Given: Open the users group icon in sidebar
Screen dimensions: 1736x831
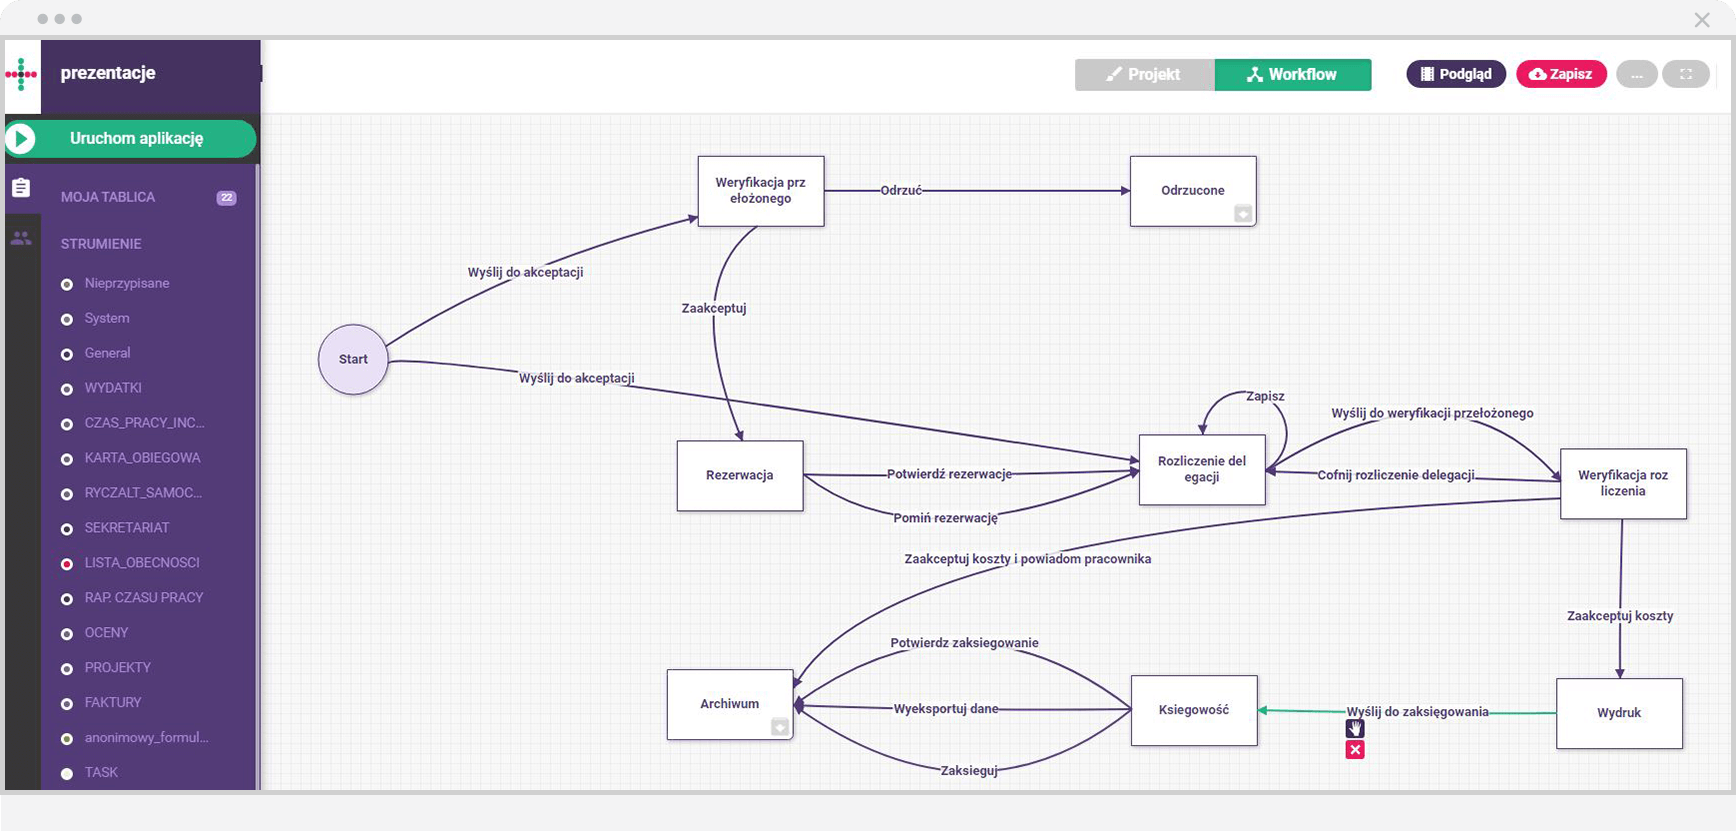Looking at the screenshot, I should 21,238.
